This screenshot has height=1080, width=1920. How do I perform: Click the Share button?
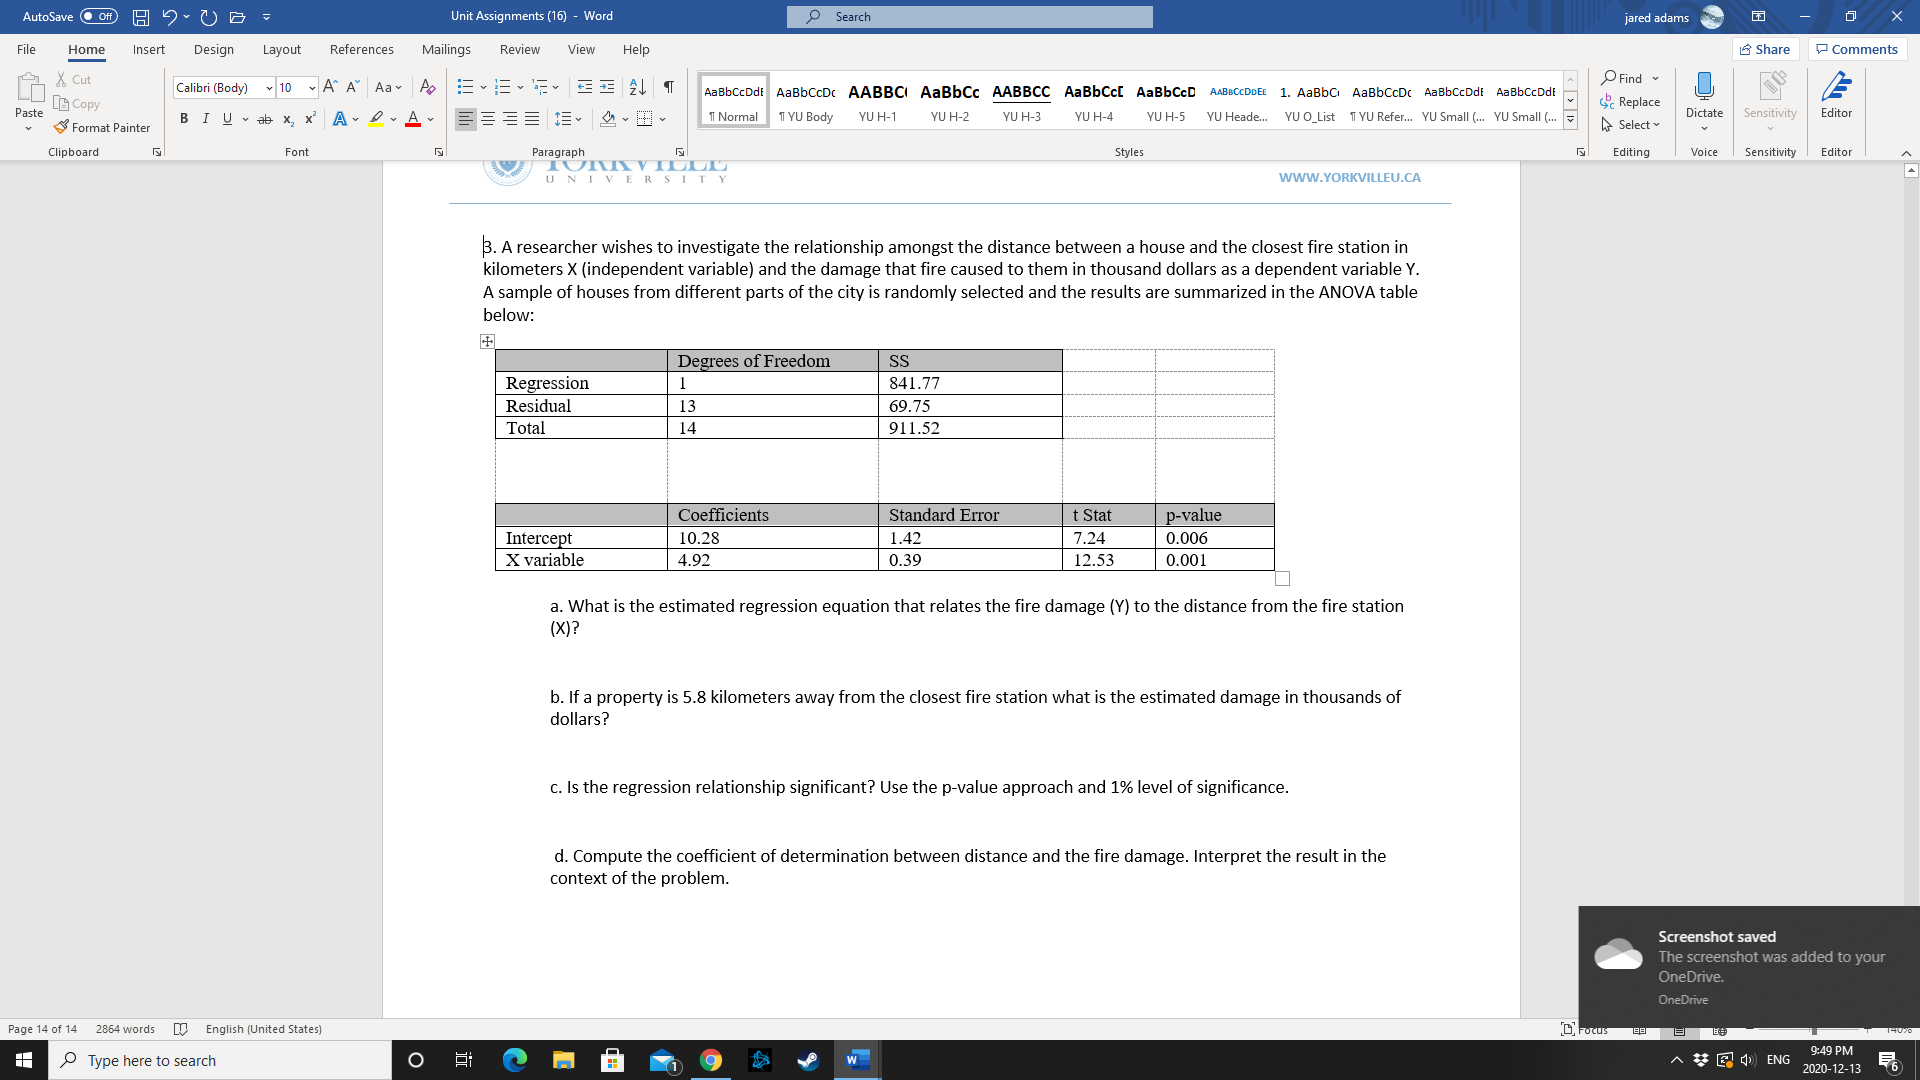tap(1766, 49)
